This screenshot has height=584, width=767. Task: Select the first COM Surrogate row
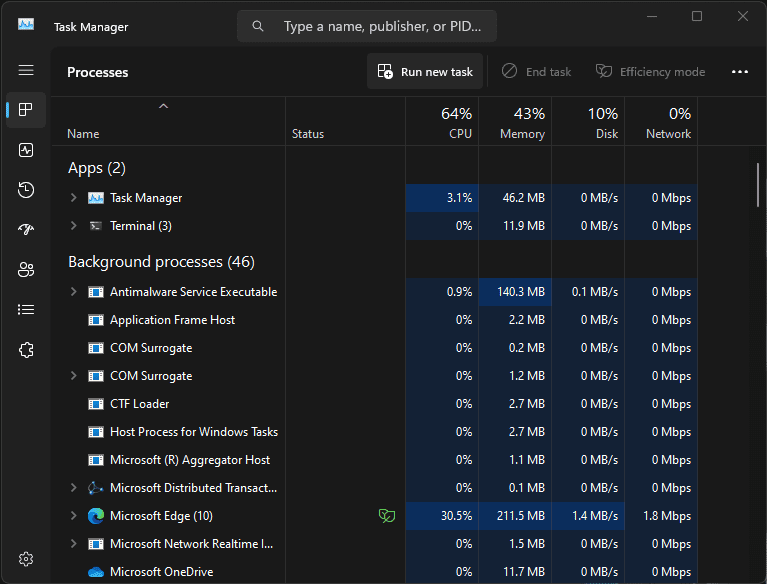point(374,348)
